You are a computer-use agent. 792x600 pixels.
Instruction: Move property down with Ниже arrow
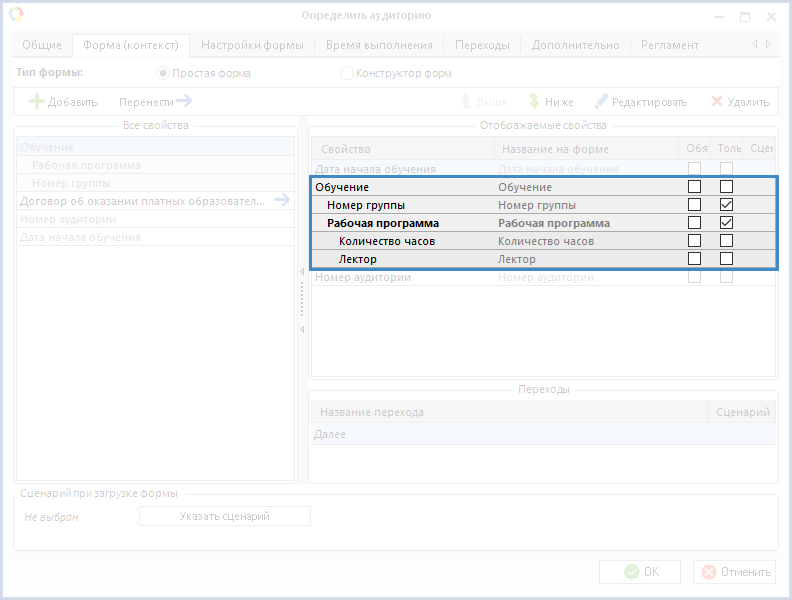click(x=534, y=102)
